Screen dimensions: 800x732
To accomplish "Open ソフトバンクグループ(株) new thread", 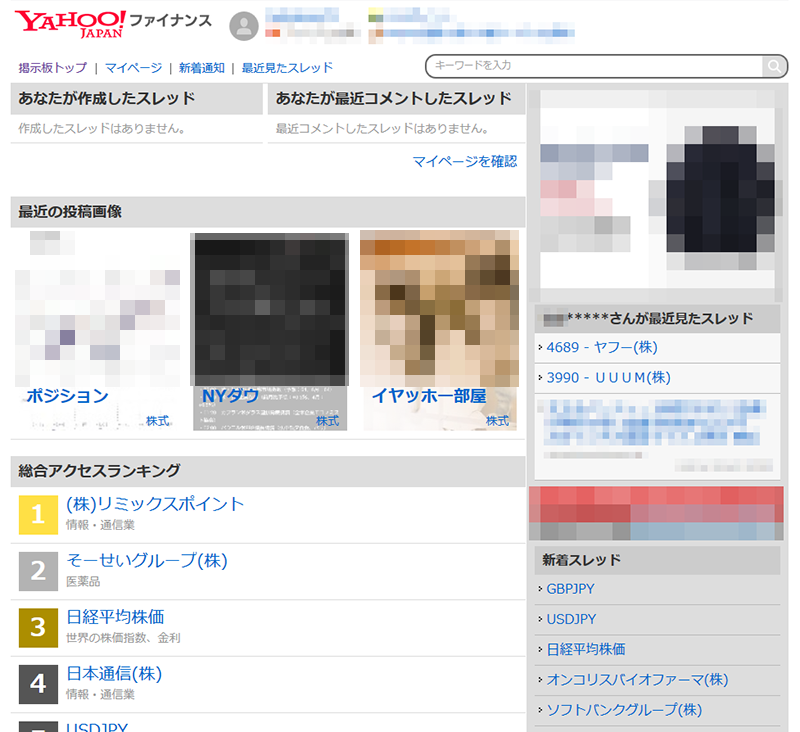I will click(x=624, y=710).
